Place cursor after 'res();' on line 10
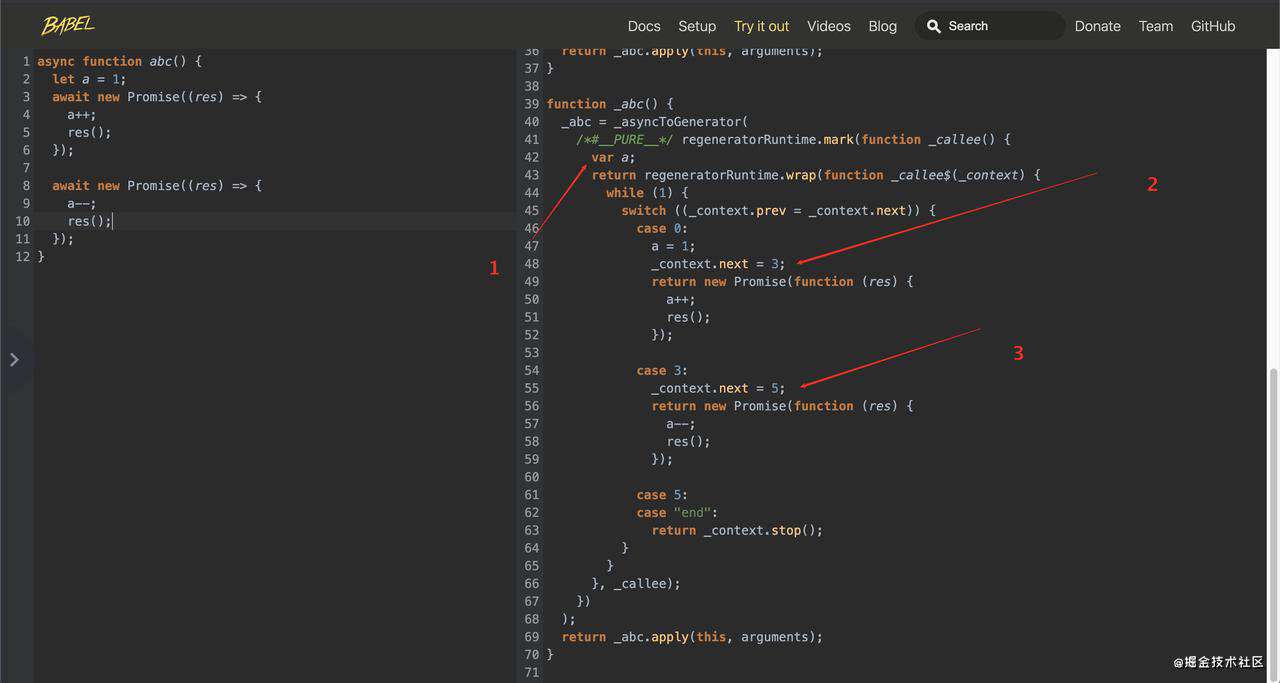This screenshot has width=1280, height=683. pos(112,221)
